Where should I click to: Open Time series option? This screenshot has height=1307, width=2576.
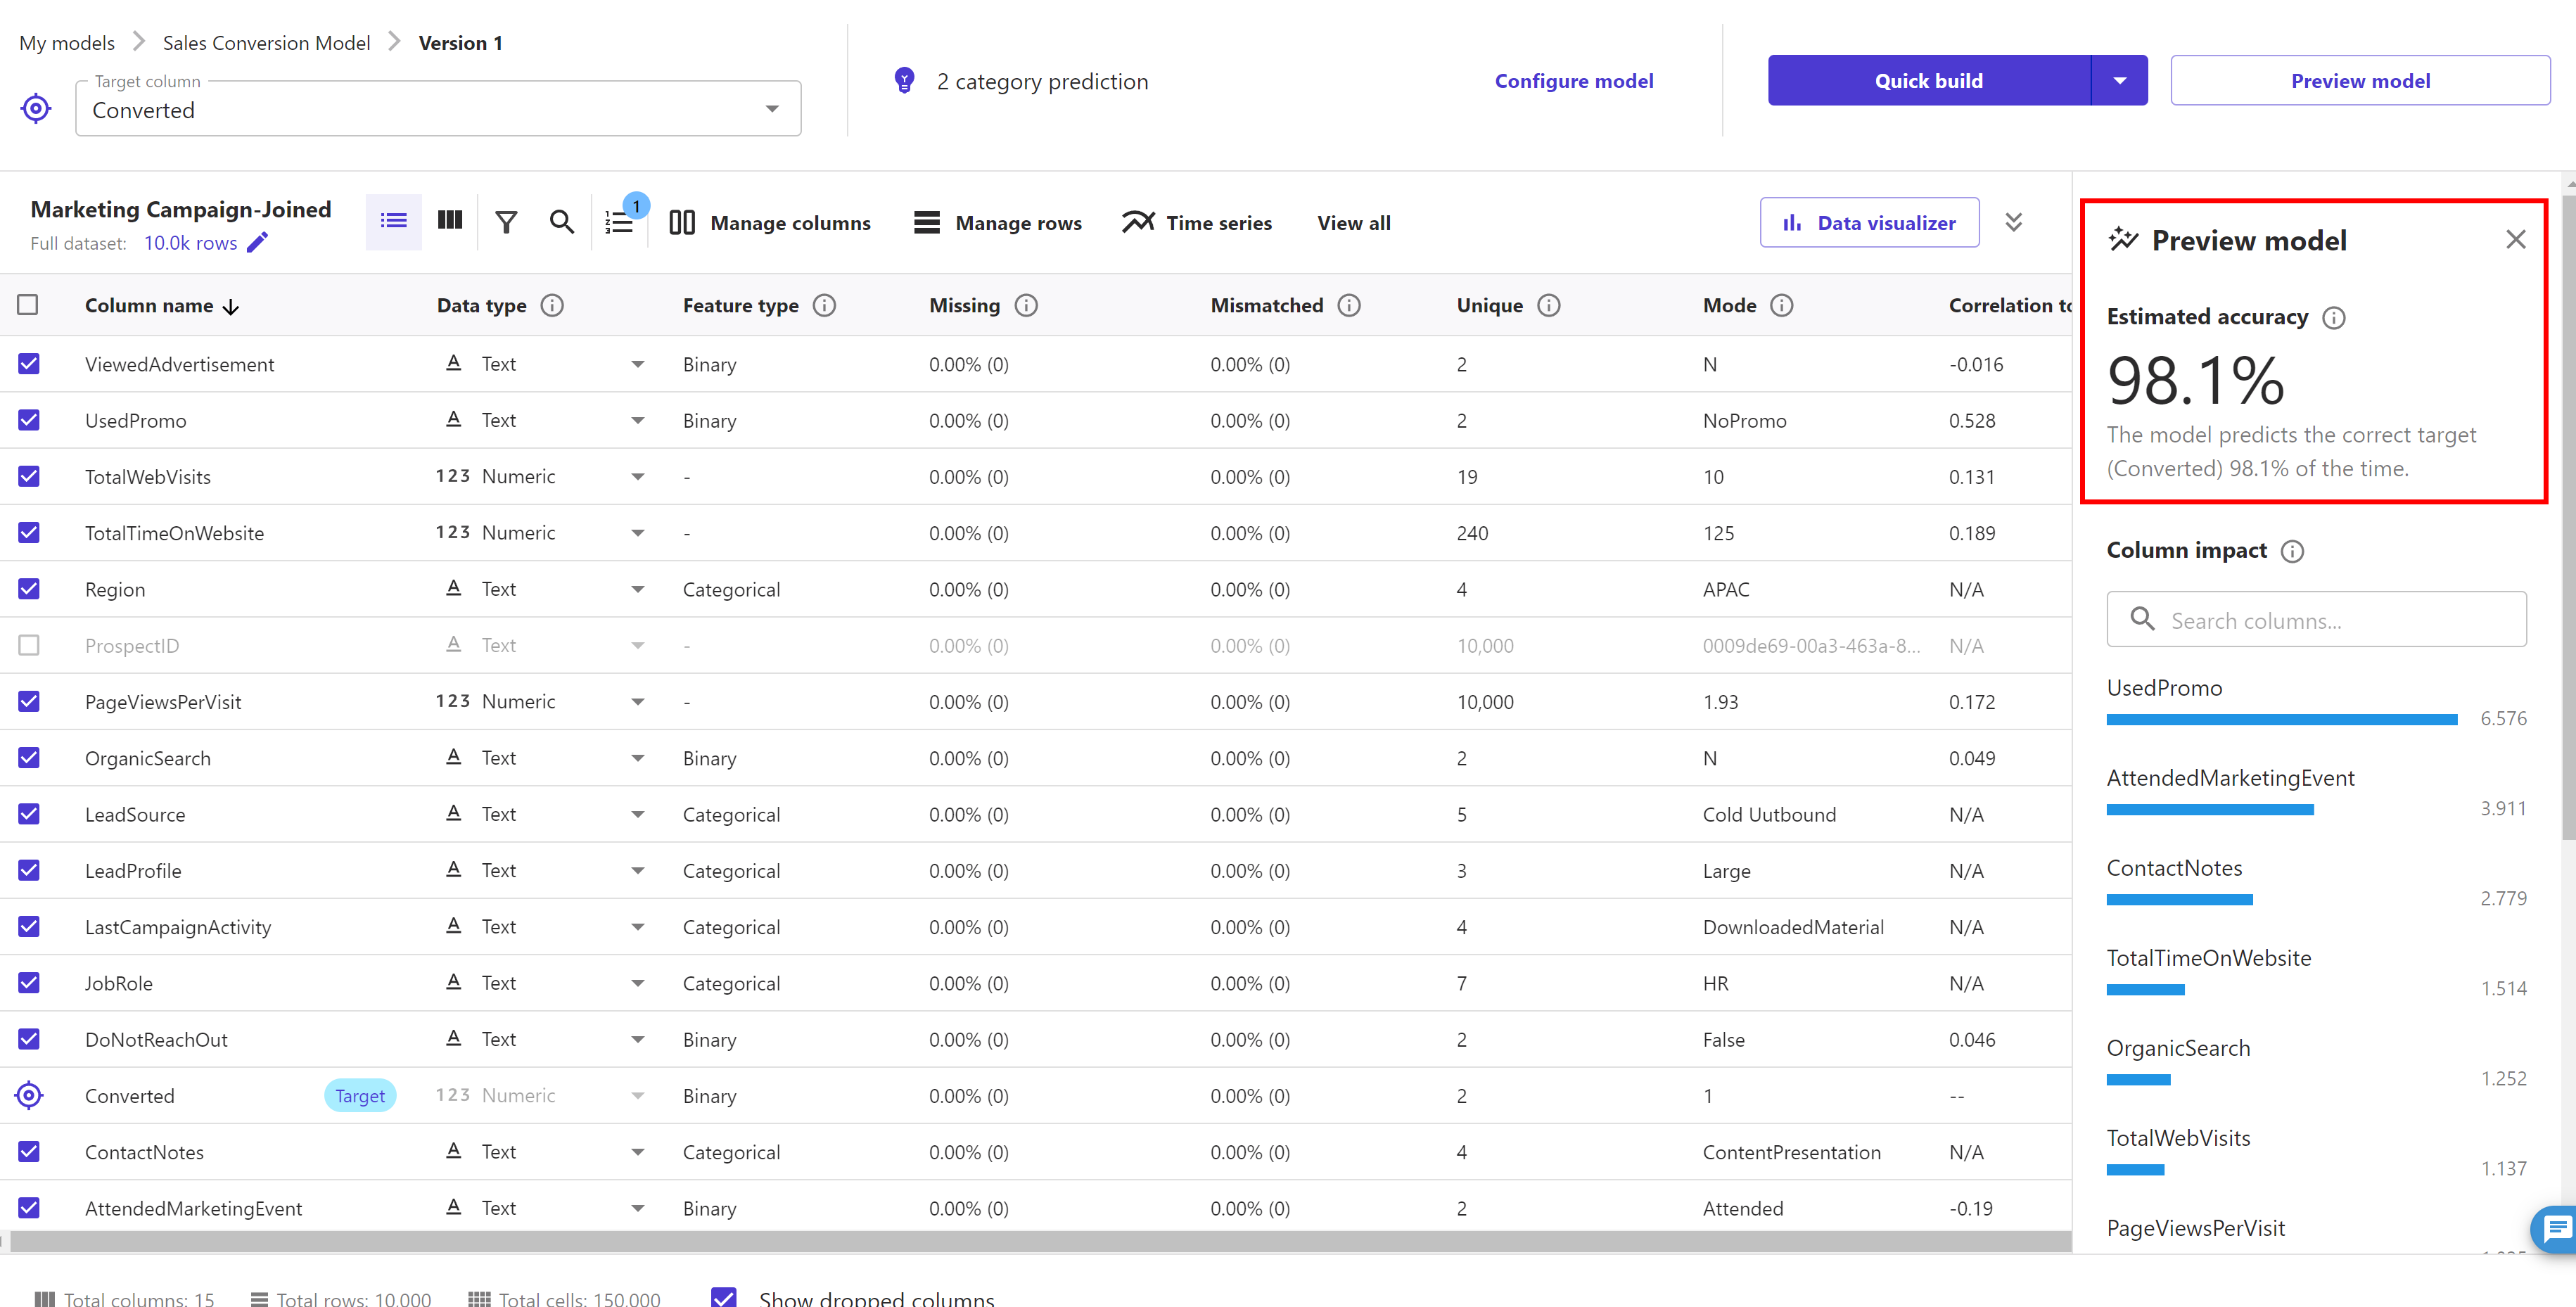tap(1197, 223)
